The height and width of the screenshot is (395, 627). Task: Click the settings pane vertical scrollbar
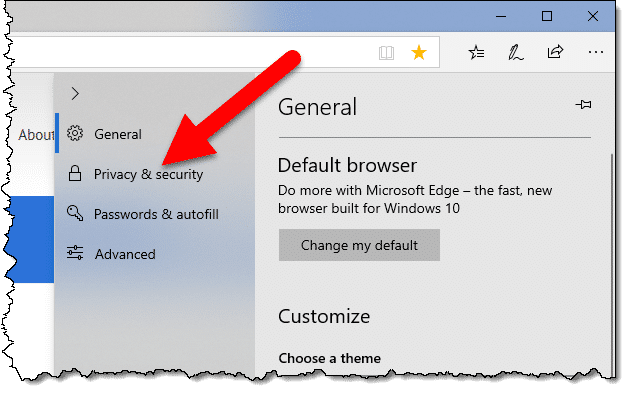[612, 264]
